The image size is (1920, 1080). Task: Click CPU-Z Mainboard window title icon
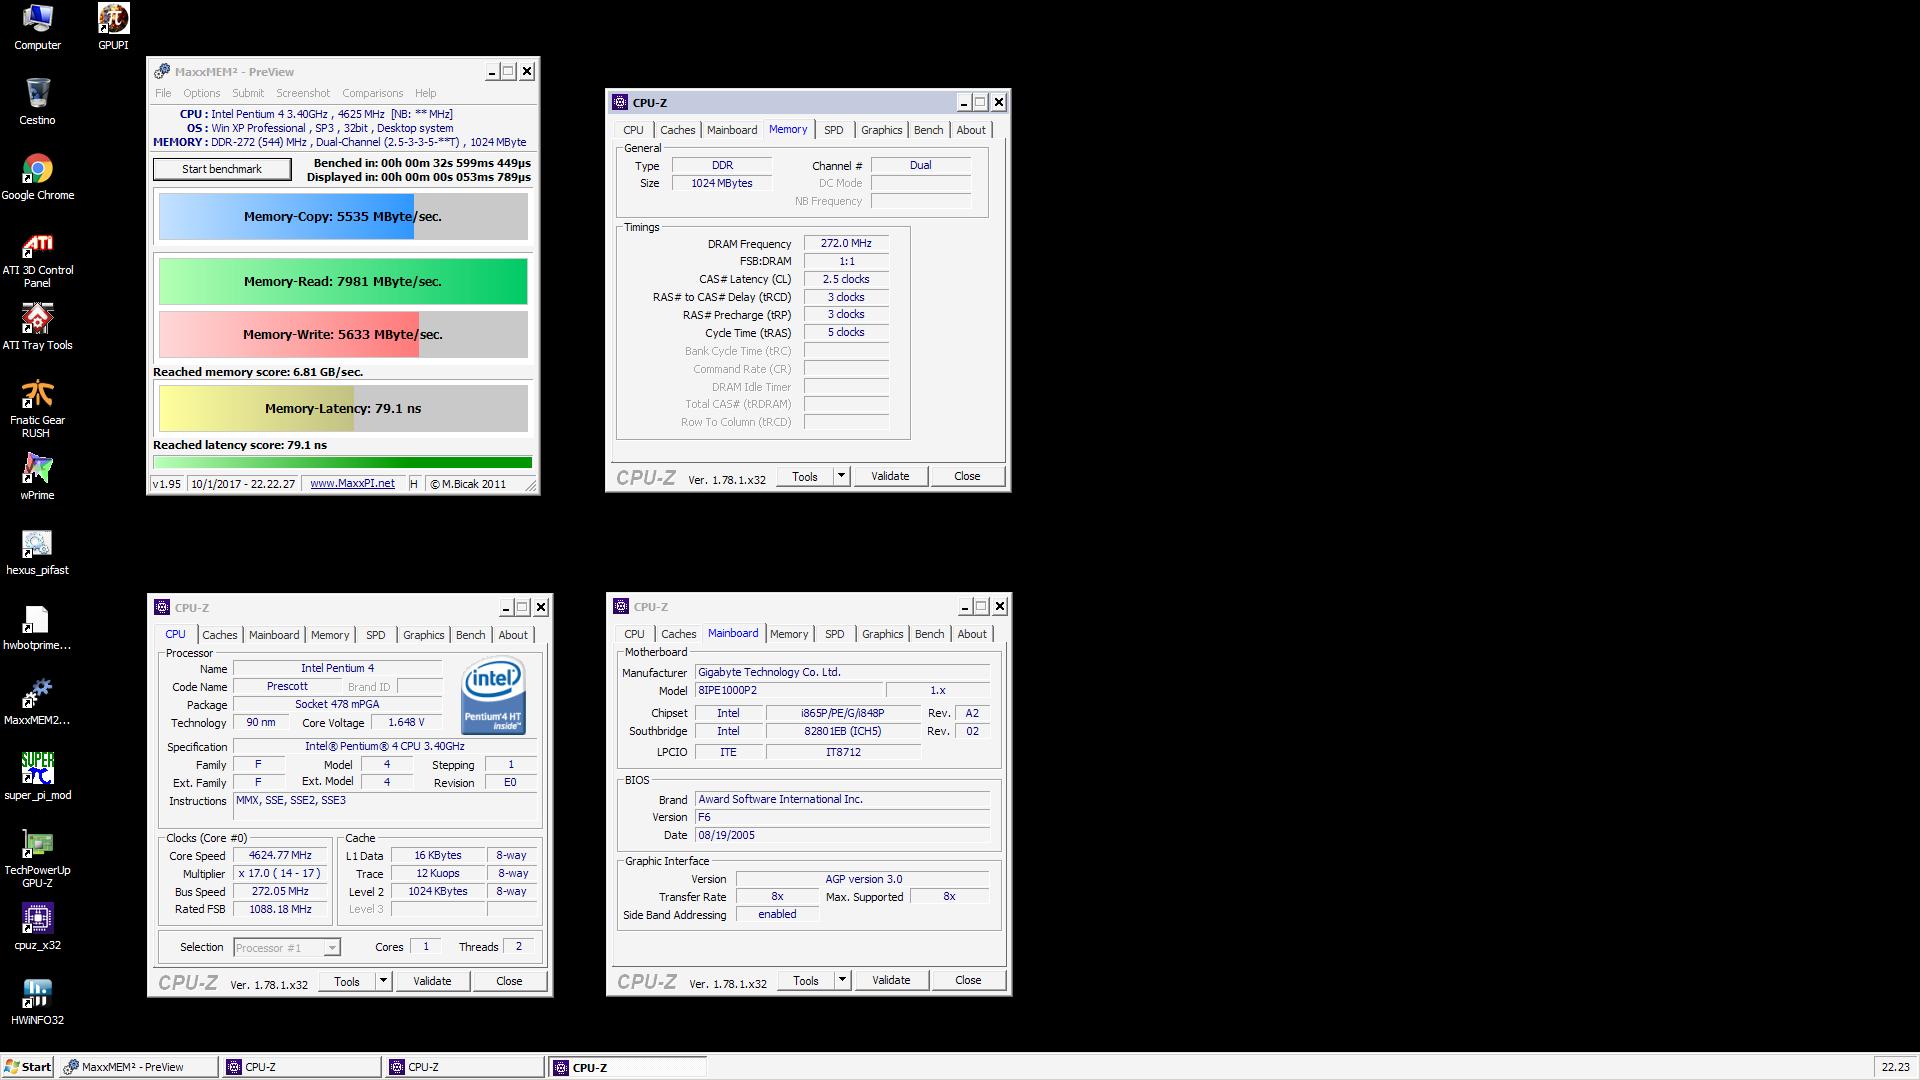(621, 606)
